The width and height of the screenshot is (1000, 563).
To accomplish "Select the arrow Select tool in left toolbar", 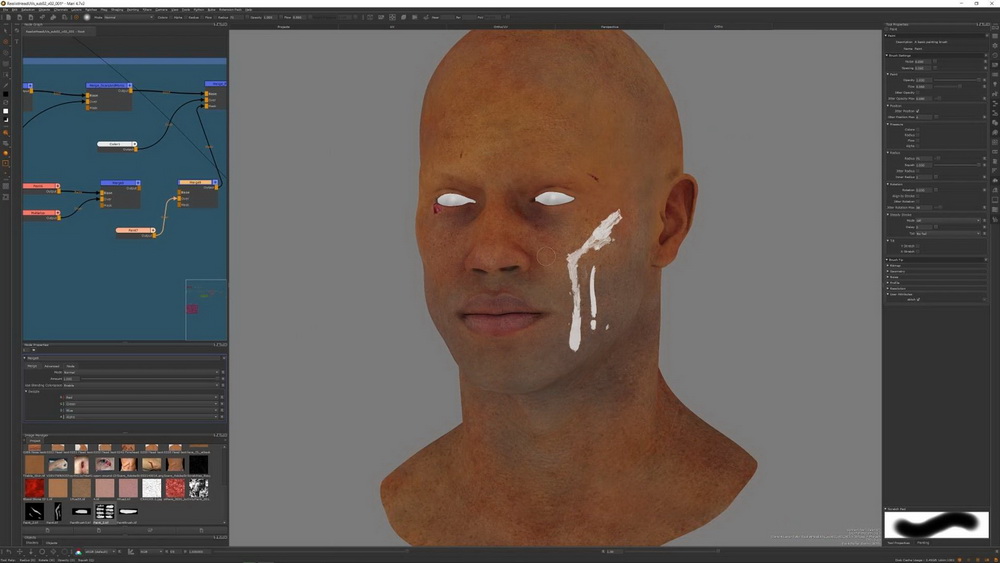I will point(6,31).
